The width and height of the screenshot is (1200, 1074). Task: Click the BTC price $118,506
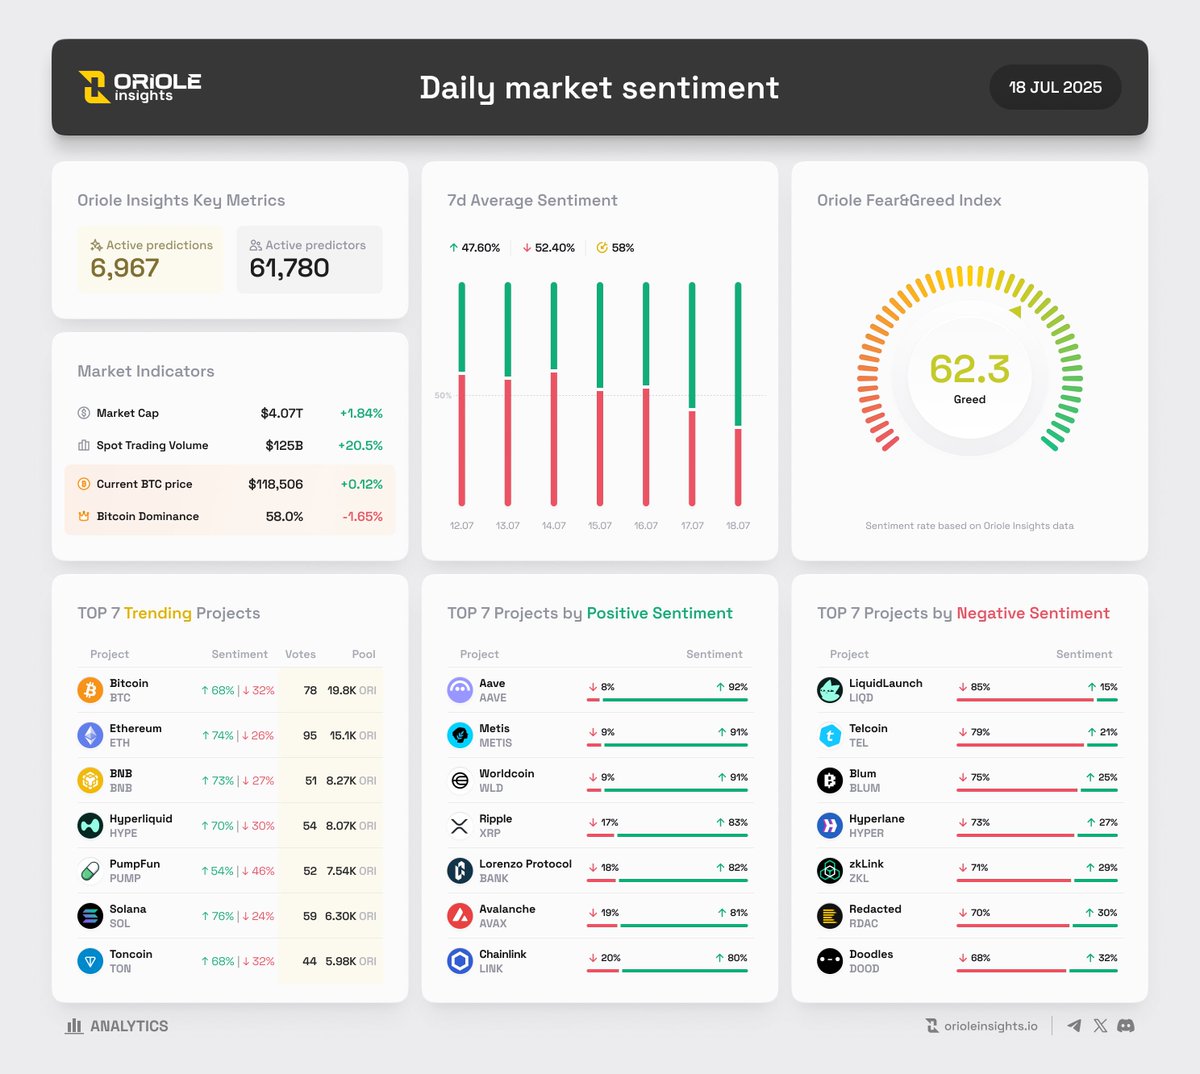tap(276, 484)
